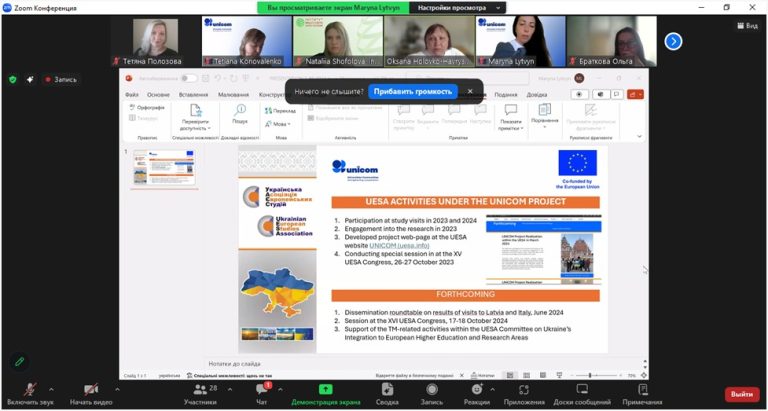Viewport: 768px width, 411px height.
Task: Select Браткова Ольга video tile
Action: click(x=611, y=41)
